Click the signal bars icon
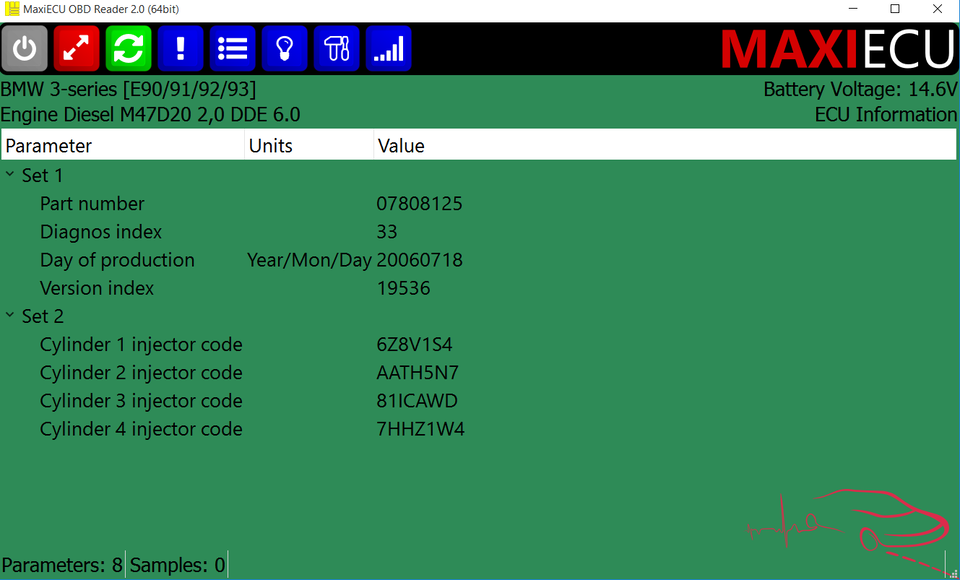 pyautogui.click(x=389, y=48)
